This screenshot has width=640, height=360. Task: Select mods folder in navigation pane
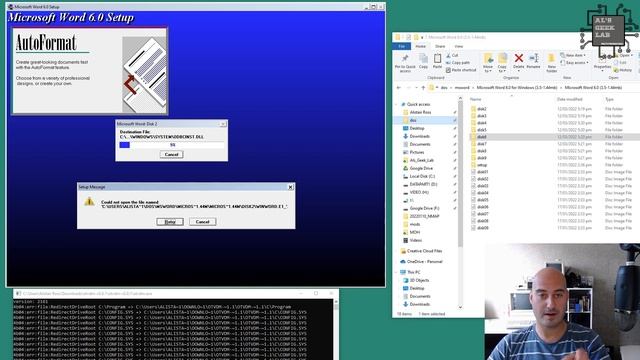click(412, 224)
